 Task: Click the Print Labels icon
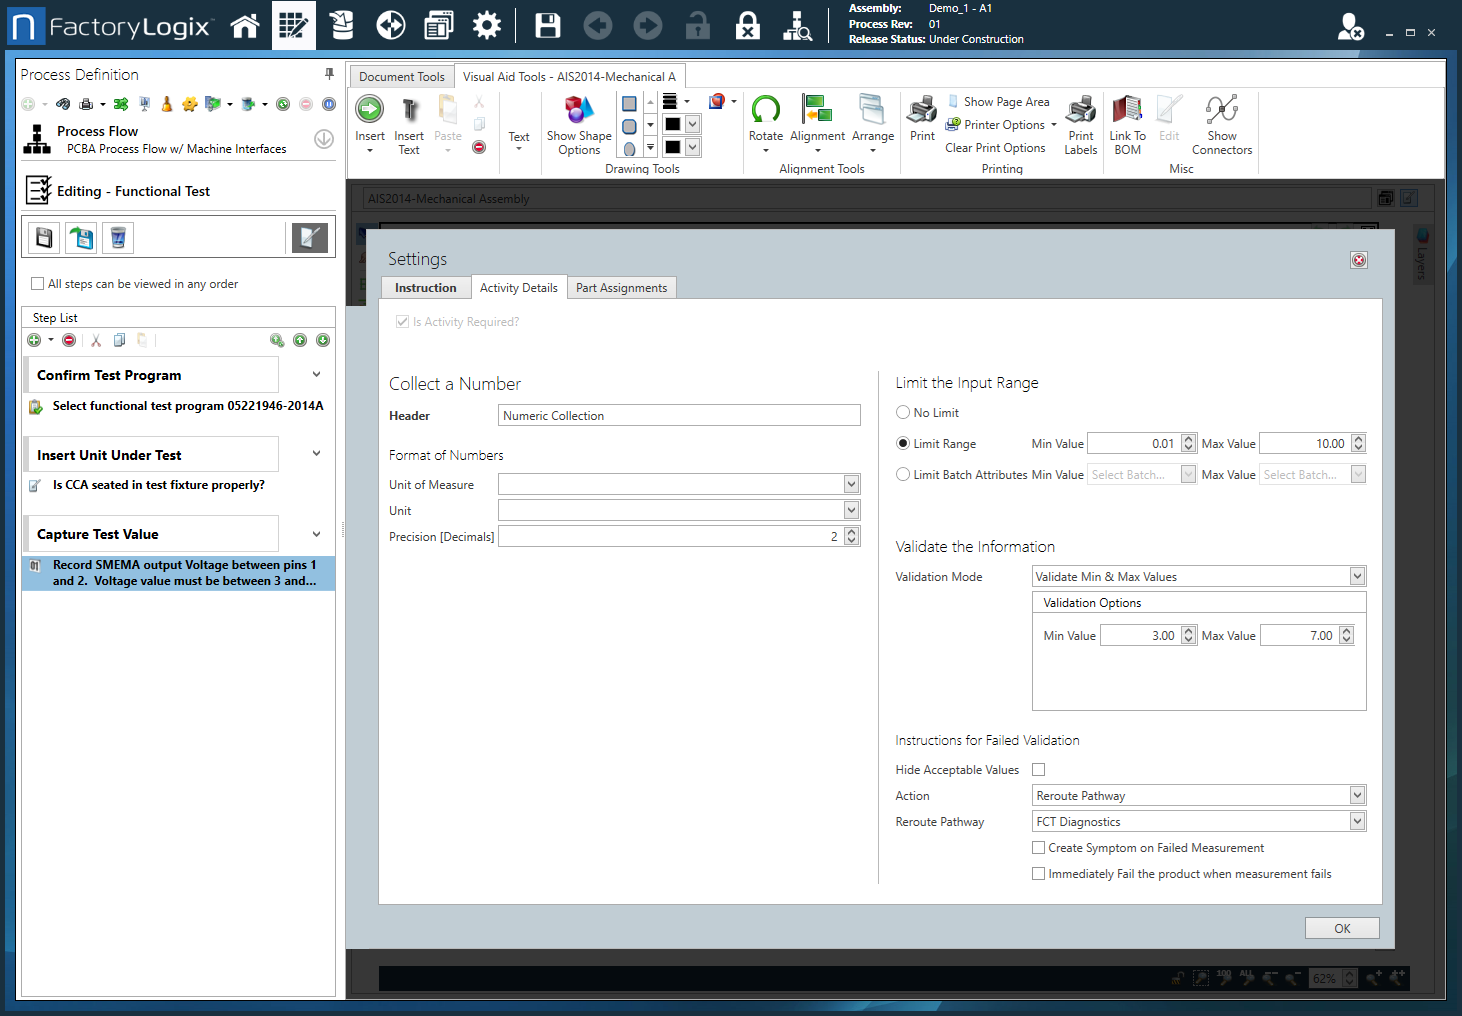point(1080,110)
